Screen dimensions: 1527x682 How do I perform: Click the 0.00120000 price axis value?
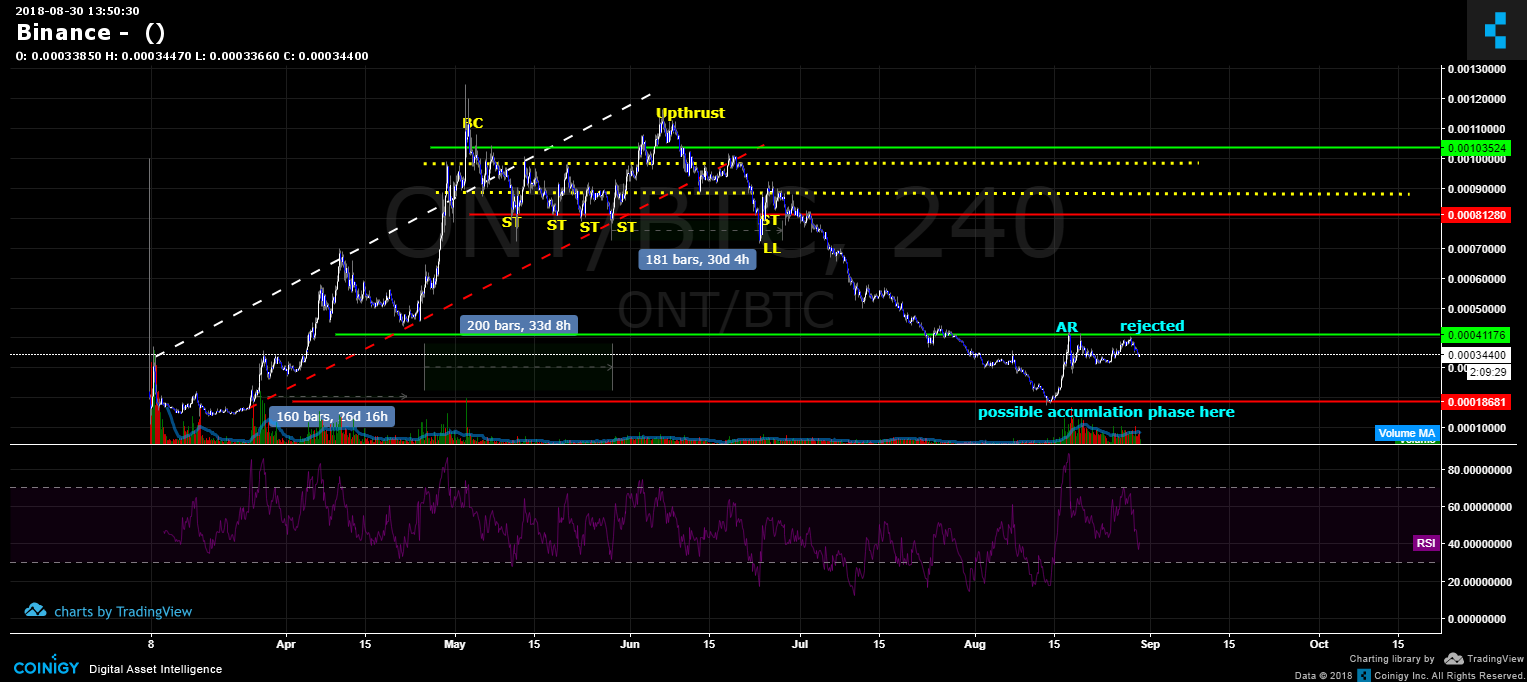pyautogui.click(x=1478, y=99)
